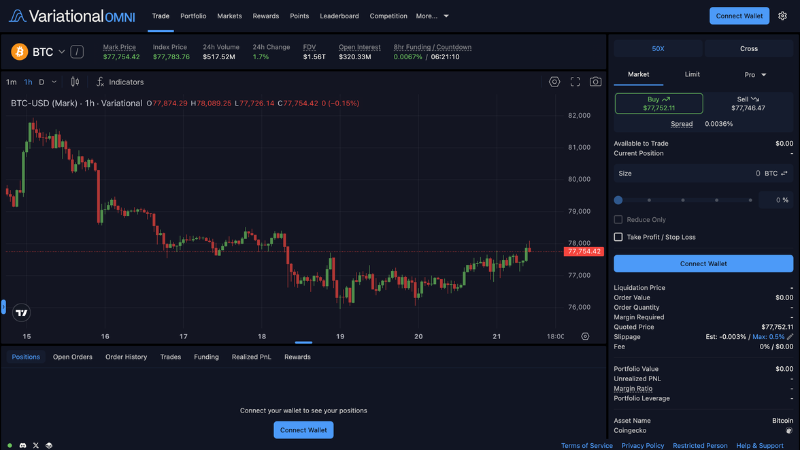This screenshot has width=800, height=450.
Task: Open Terms of Service link
Action: click(587, 445)
